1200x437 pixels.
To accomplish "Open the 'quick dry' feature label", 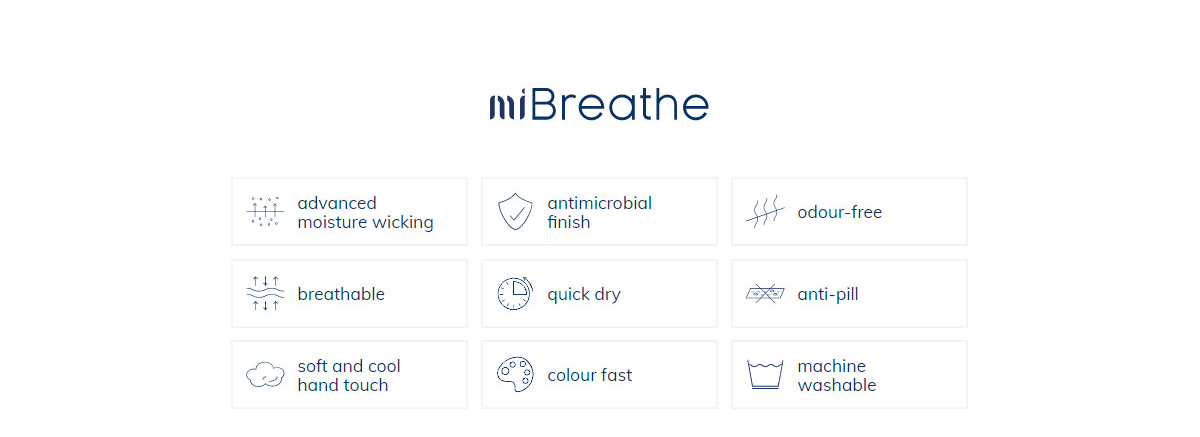I will (584, 294).
